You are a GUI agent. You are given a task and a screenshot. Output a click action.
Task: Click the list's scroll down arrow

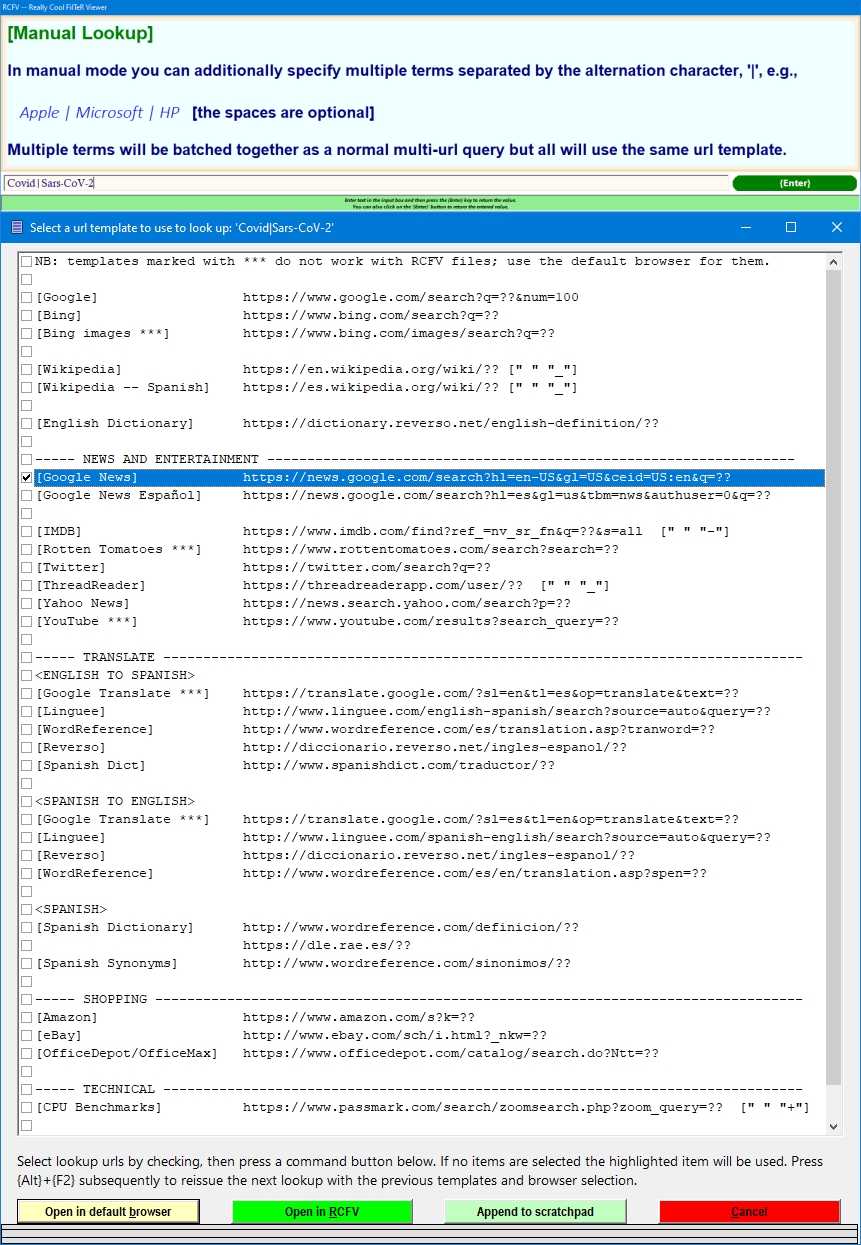point(834,1127)
